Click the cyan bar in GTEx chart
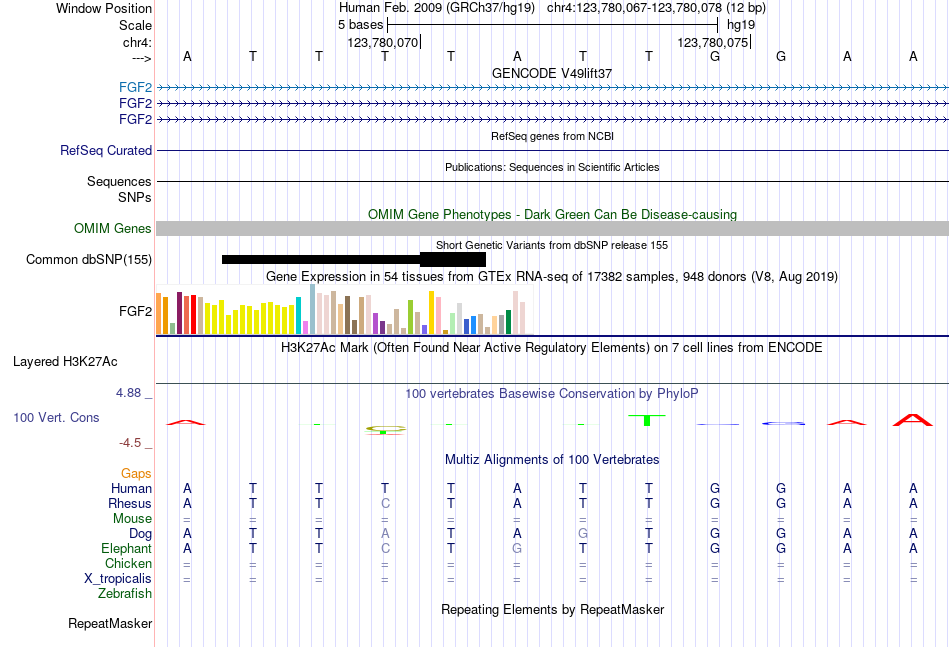 (298, 316)
